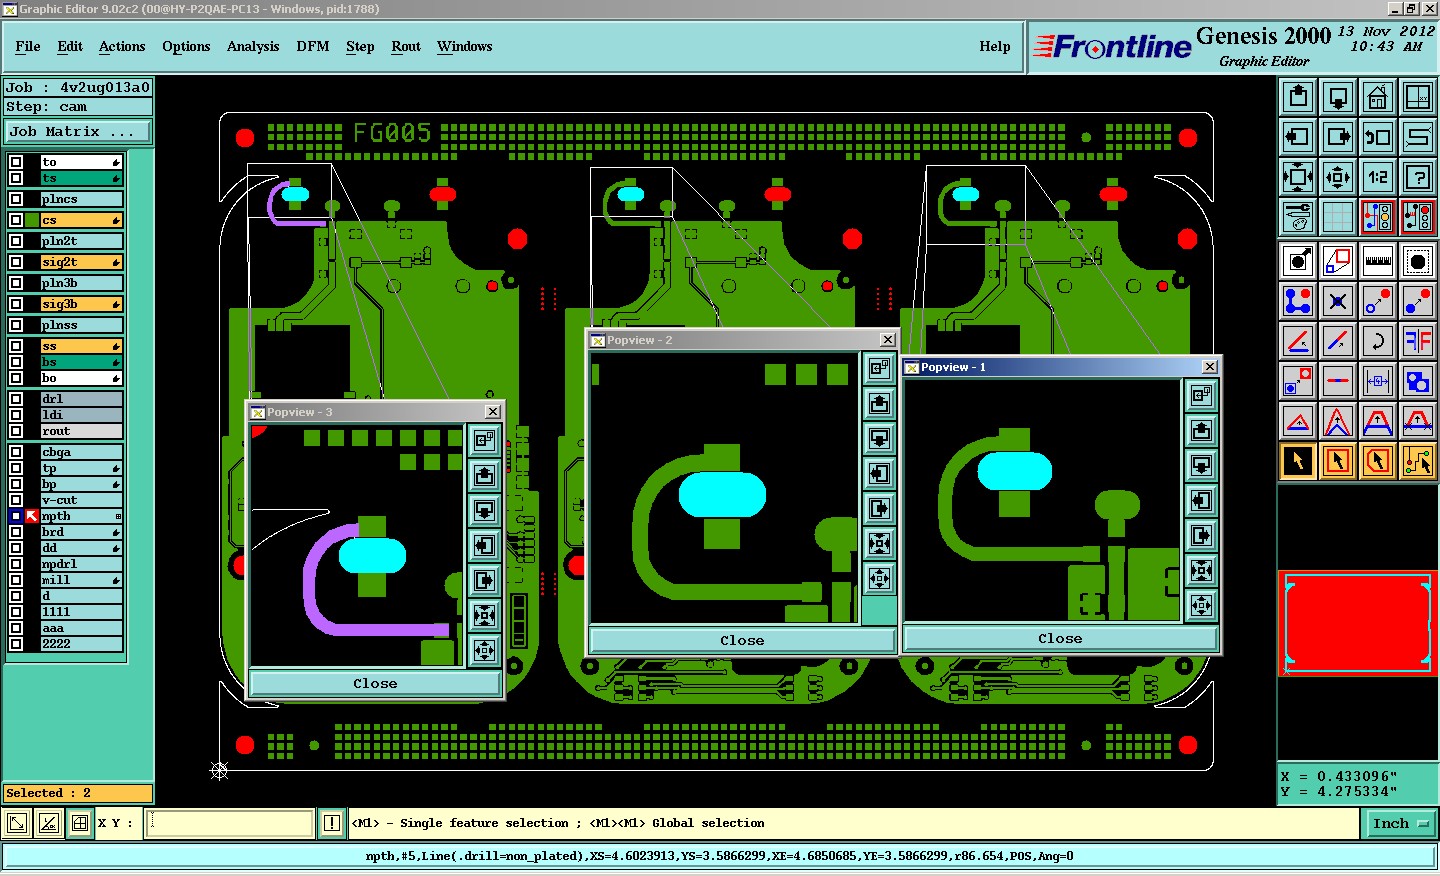Open the DFM menu
The width and height of the screenshot is (1440, 876).
[x=313, y=46]
